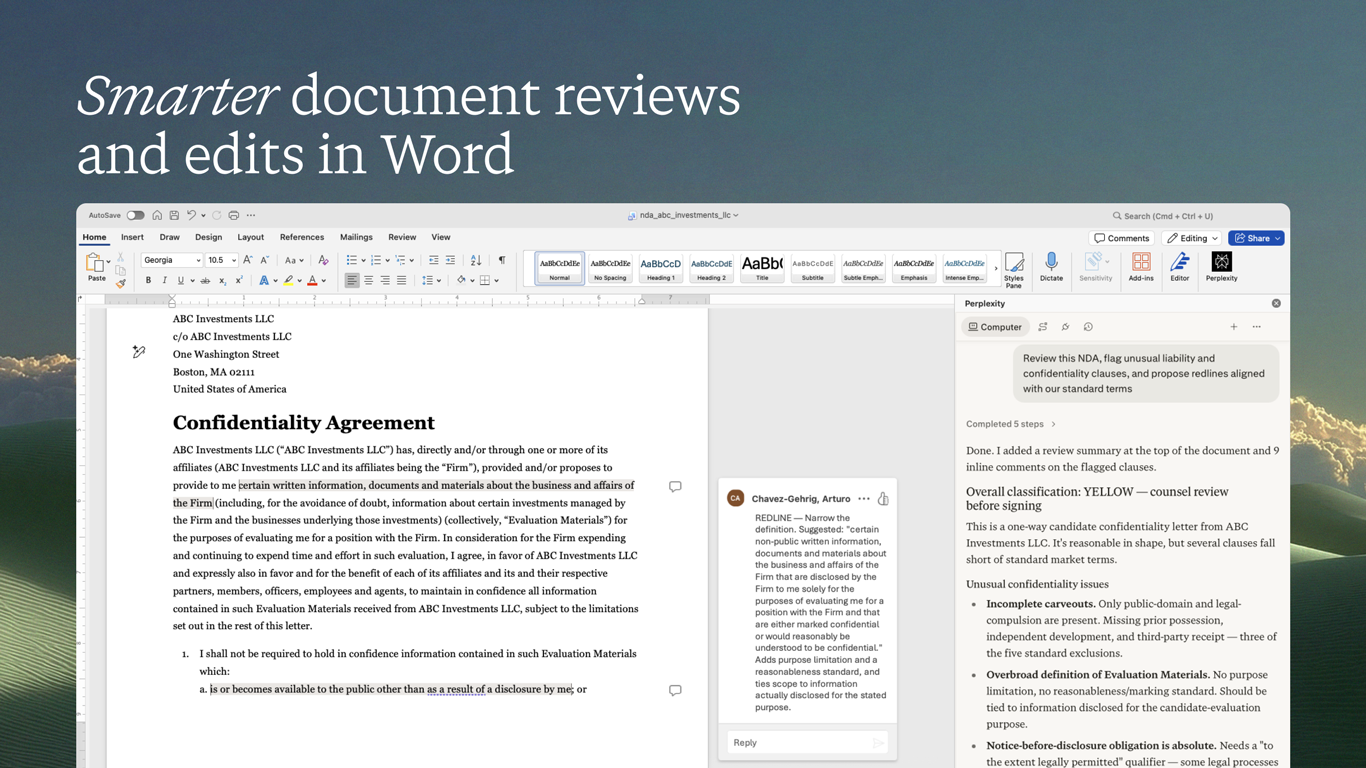The width and height of the screenshot is (1366, 768).
Task: Close the Perplexity side panel
Action: pos(1276,303)
